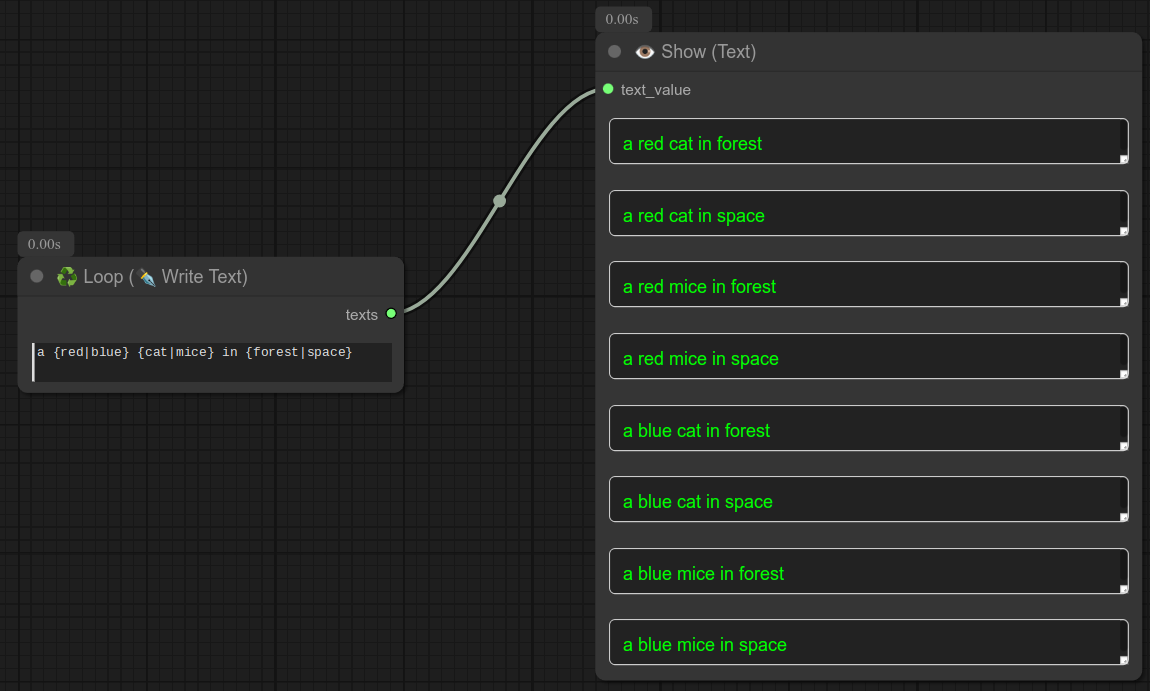Click the template text input on the Loop node
This screenshot has width=1150, height=691.
tap(210, 362)
